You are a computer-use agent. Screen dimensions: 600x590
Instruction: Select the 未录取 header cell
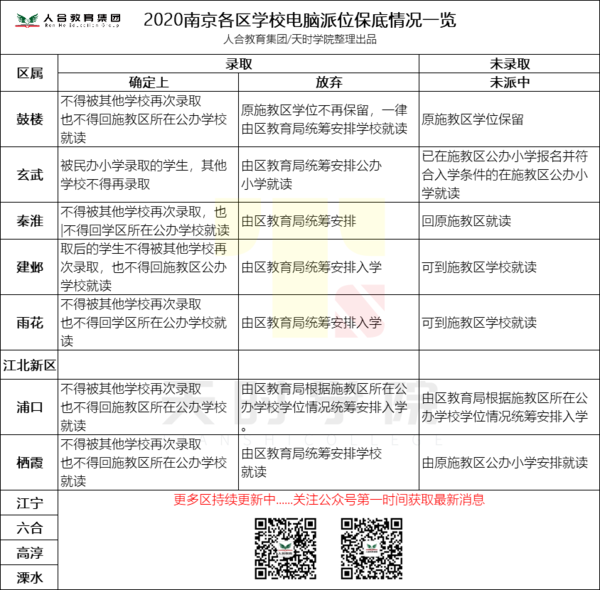[x=509, y=64]
